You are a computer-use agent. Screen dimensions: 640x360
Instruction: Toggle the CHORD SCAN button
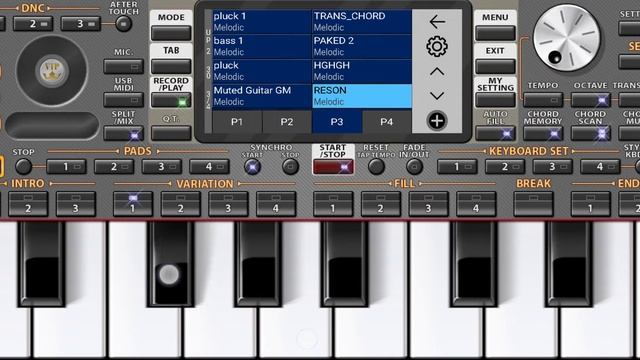(x=590, y=133)
